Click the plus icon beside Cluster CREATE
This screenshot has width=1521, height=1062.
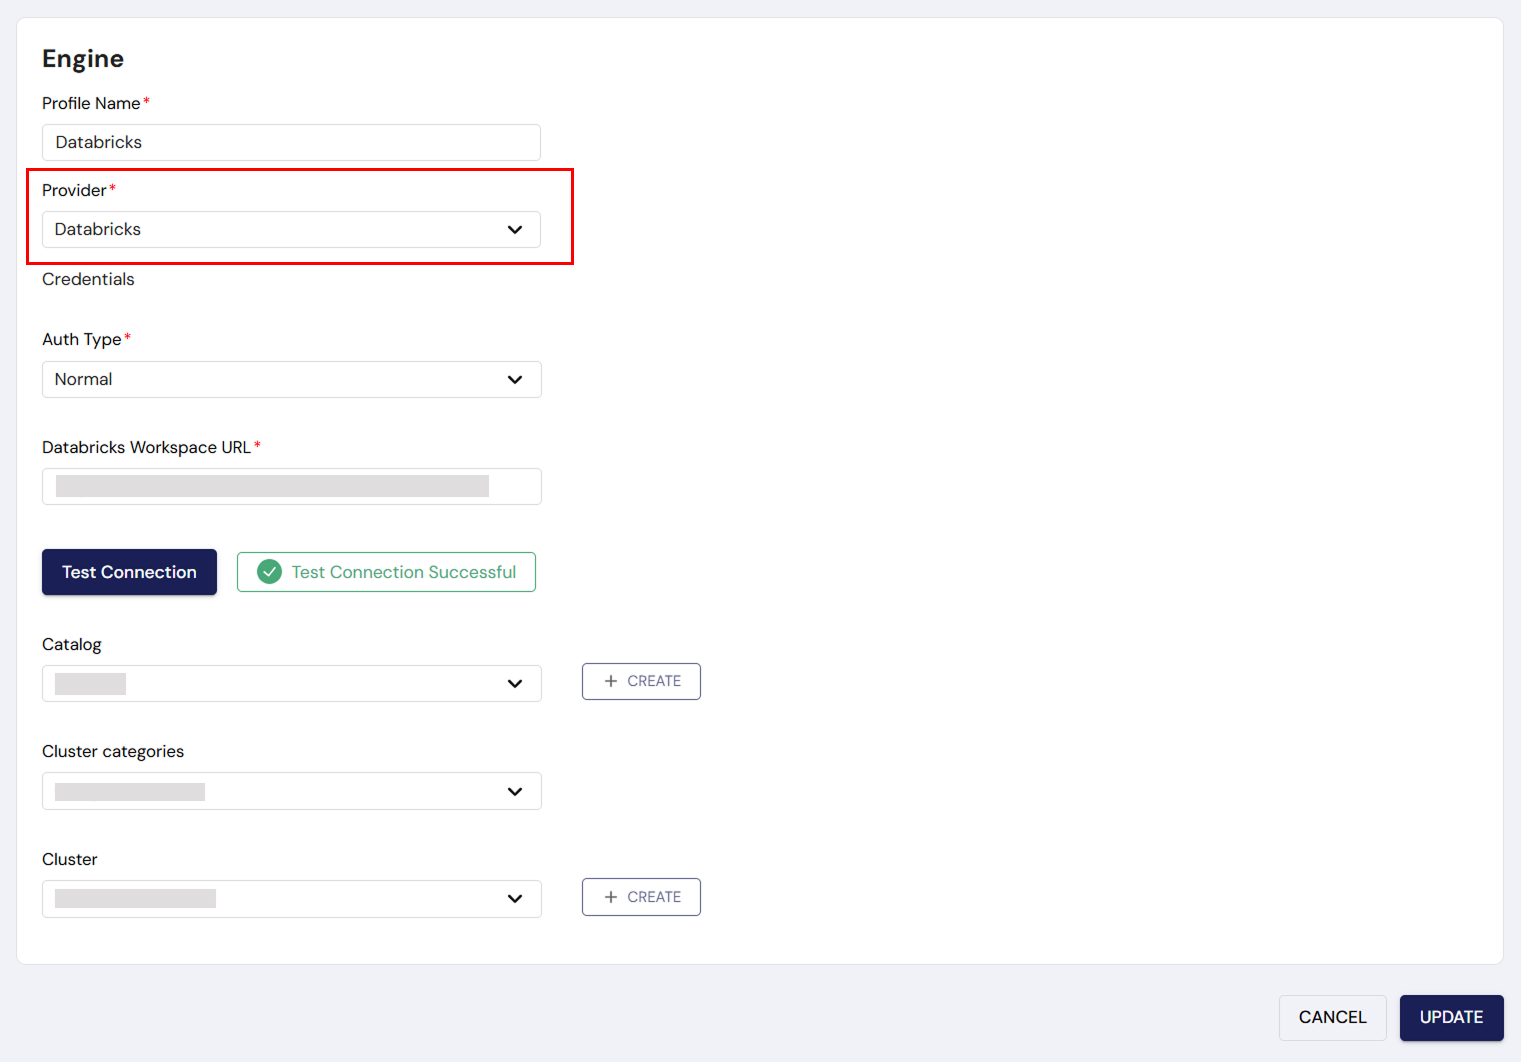point(612,896)
